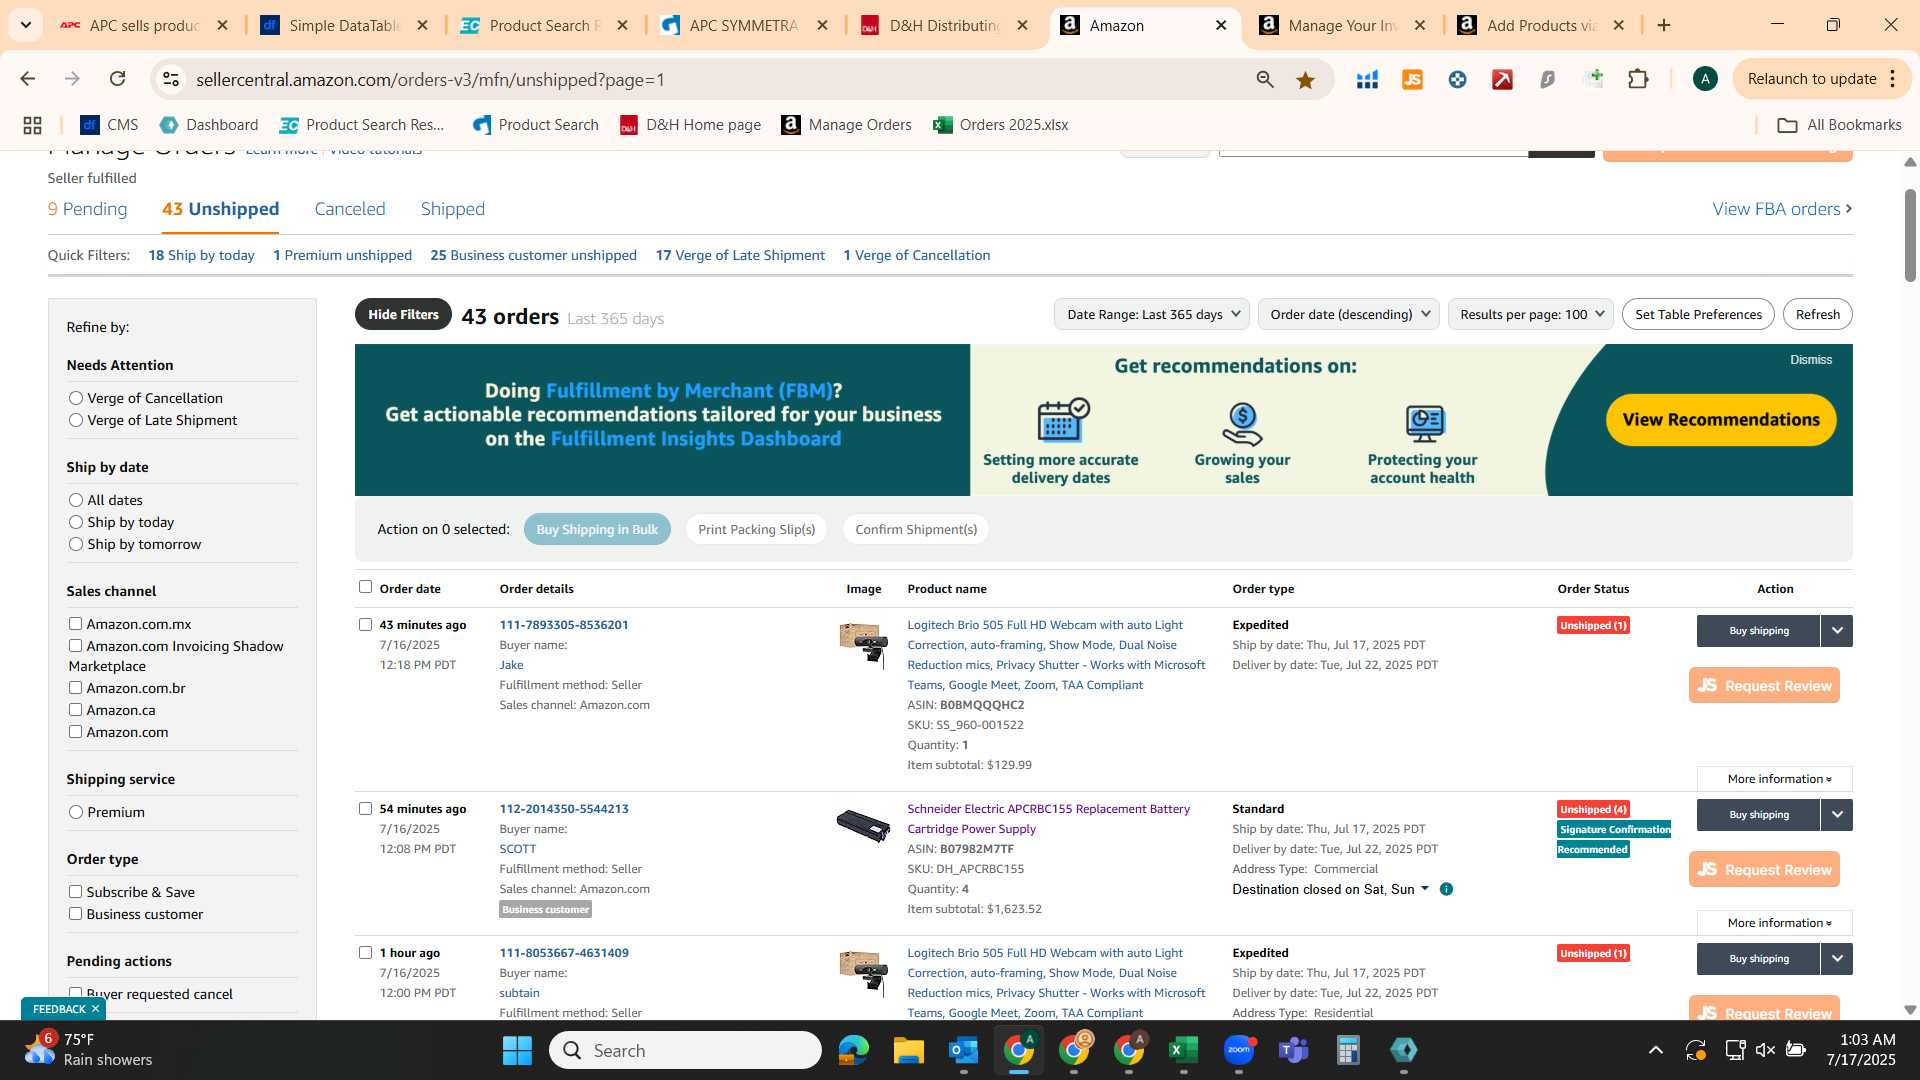This screenshot has height=1080, width=1920.
Task: Open the apps grid in bookmarks bar
Action: point(32,125)
